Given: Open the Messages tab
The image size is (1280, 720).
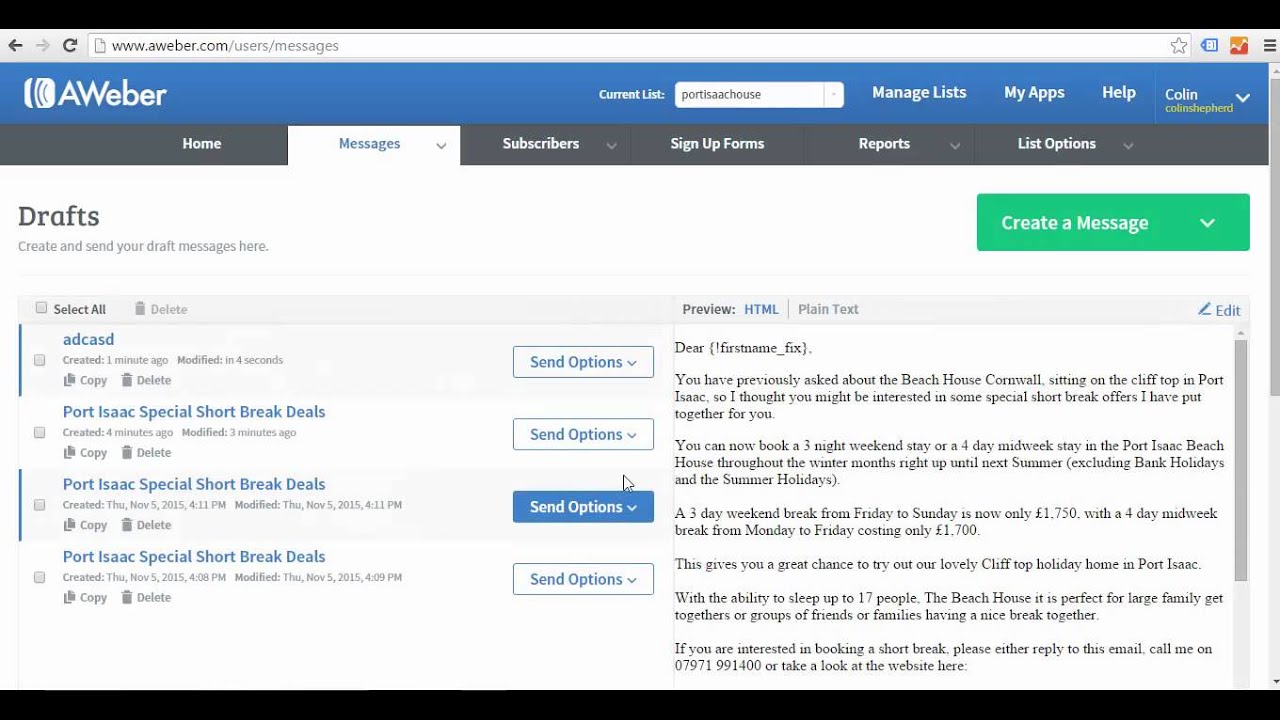Looking at the screenshot, I should 369,144.
